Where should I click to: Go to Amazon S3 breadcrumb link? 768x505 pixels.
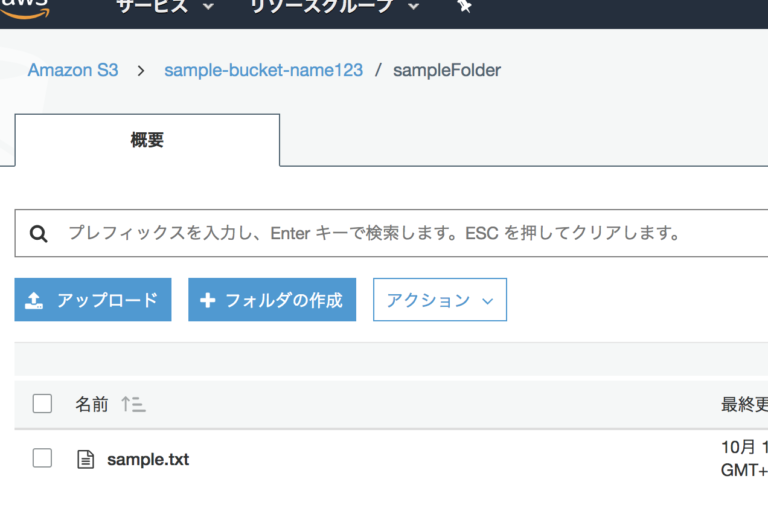click(x=72, y=70)
